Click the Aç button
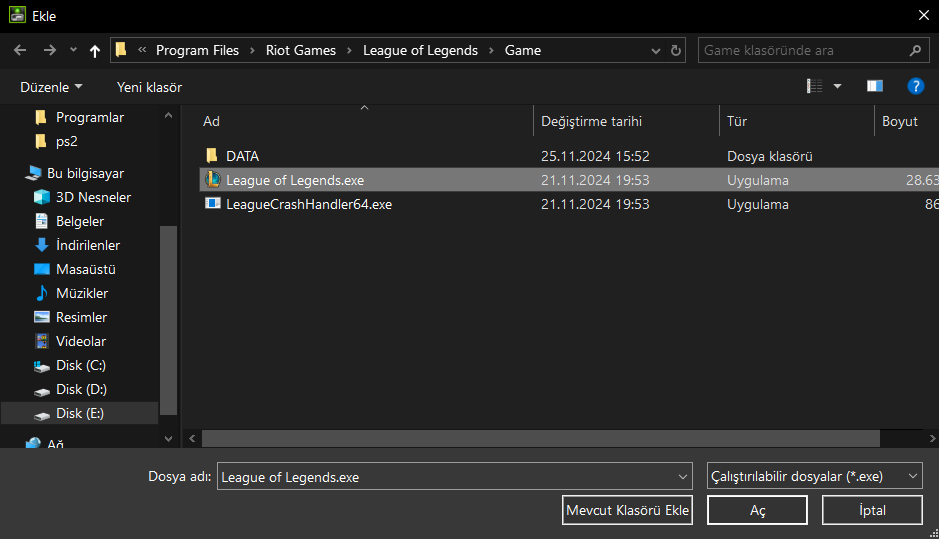The image size is (939, 539). tap(757, 510)
